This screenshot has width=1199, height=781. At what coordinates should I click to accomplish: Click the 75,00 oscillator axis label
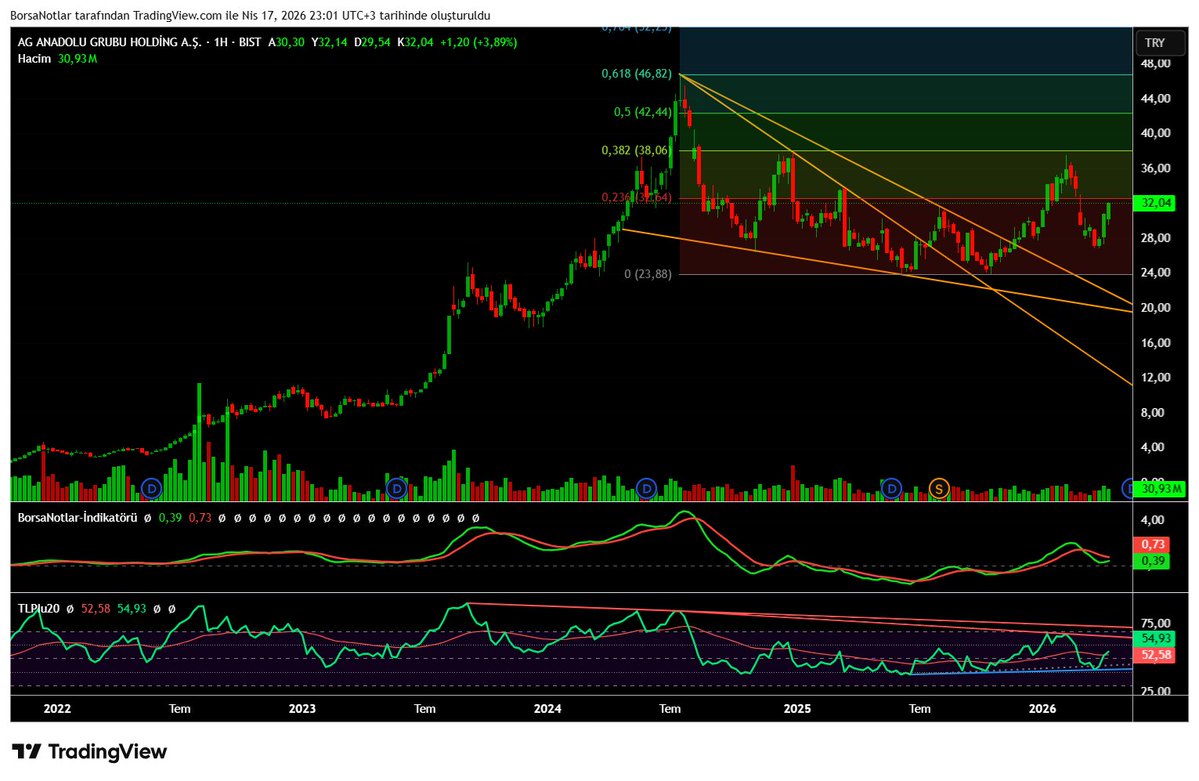[x=1155, y=623]
